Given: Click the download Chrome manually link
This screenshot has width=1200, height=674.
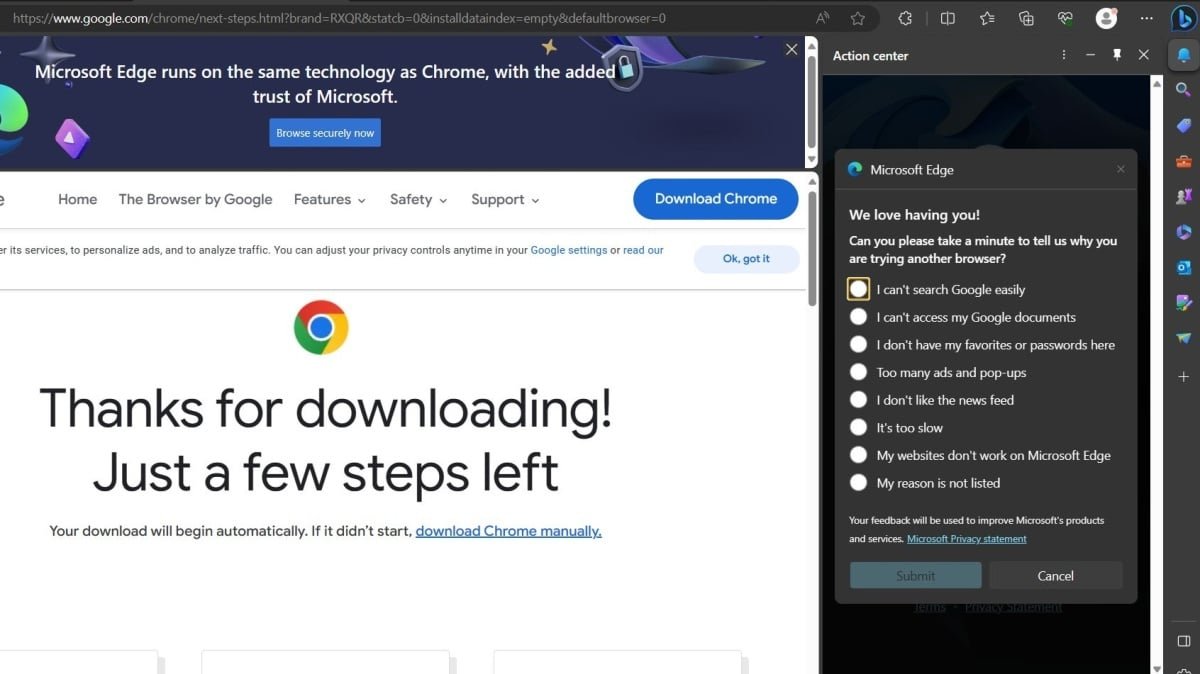Looking at the screenshot, I should pyautogui.click(x=508, y=531).
